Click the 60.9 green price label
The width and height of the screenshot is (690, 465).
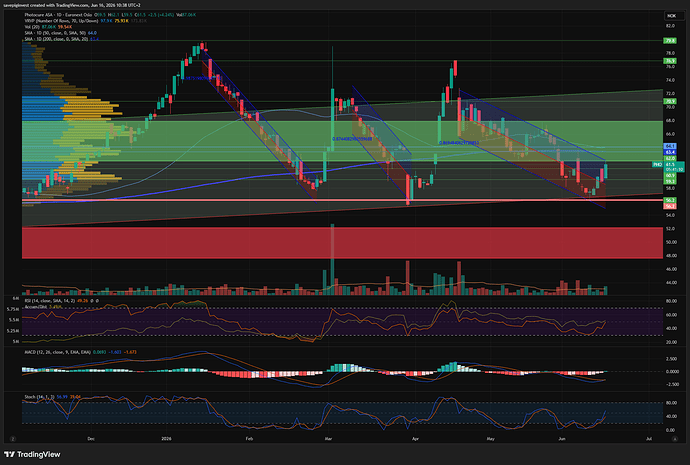coord(670,176)
